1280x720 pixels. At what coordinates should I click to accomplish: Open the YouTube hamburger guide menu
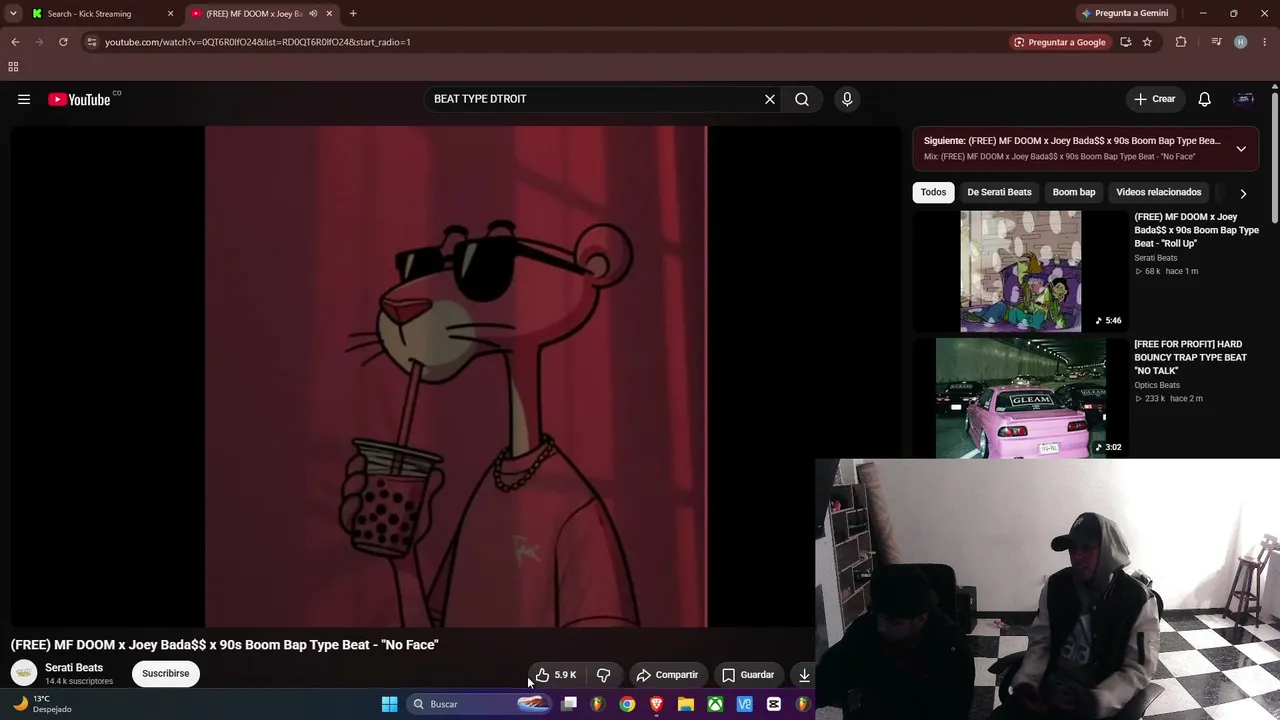[x=24, y=99]
